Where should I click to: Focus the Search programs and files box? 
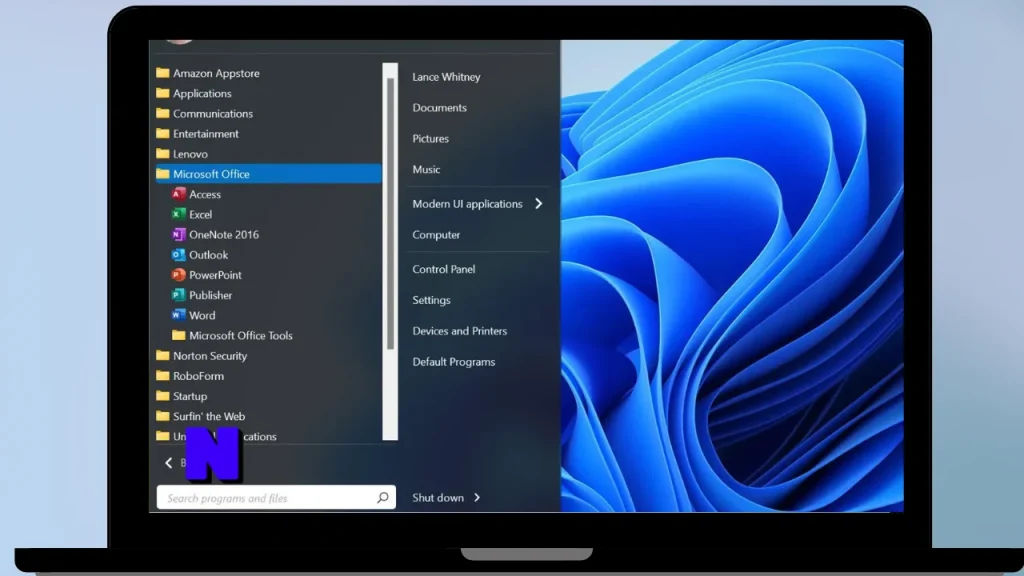point(276,498)
